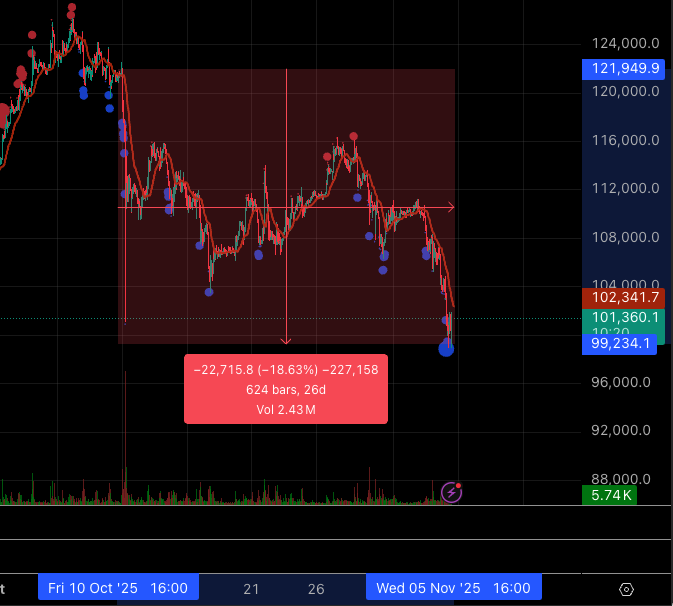Click the purple lightning replay icon

[452, 492]
